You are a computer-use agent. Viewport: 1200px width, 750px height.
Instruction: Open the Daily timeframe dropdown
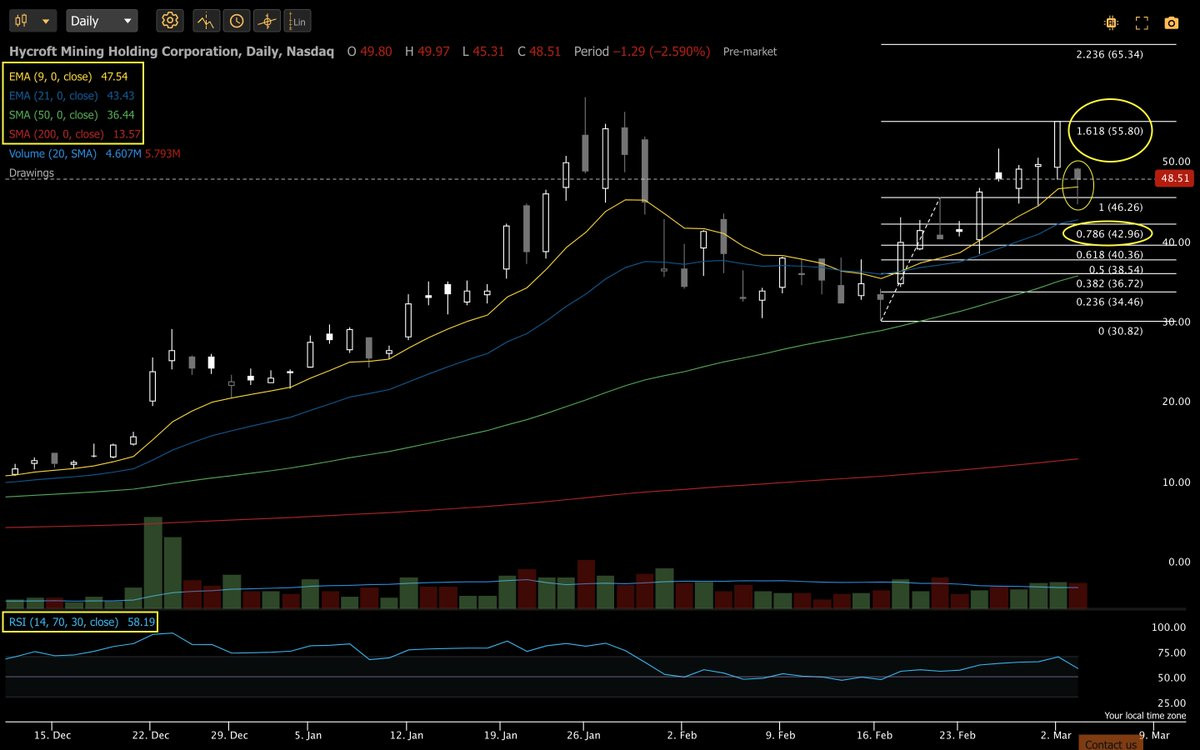click(x=102, y=20)
